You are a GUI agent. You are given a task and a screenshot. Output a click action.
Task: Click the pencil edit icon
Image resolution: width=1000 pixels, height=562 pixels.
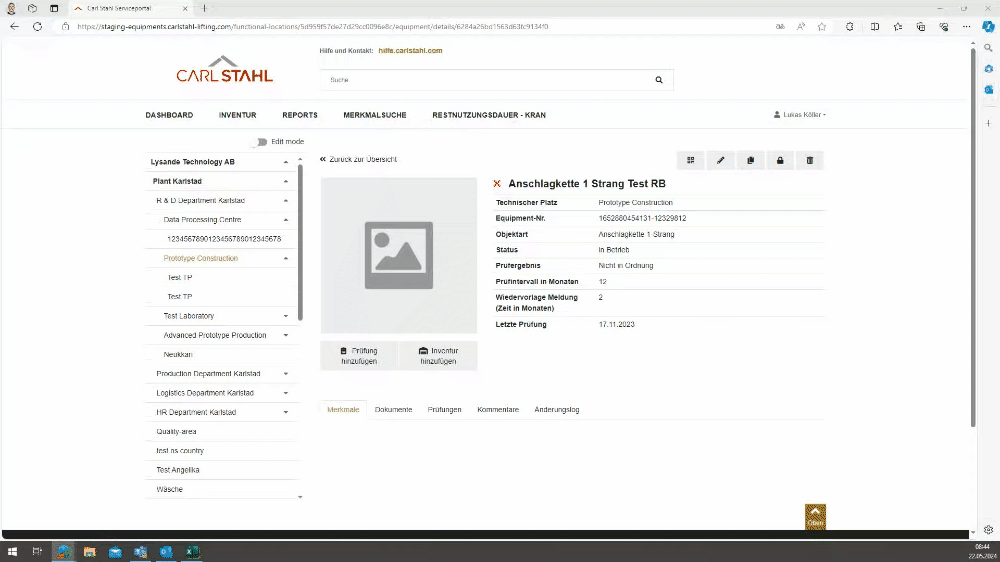(720, 160)
